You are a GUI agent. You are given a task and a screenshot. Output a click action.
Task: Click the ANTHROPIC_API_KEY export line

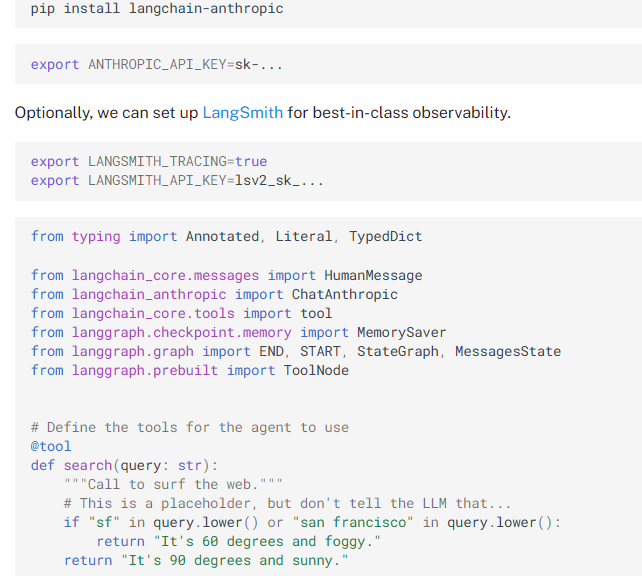coord(156,65)
